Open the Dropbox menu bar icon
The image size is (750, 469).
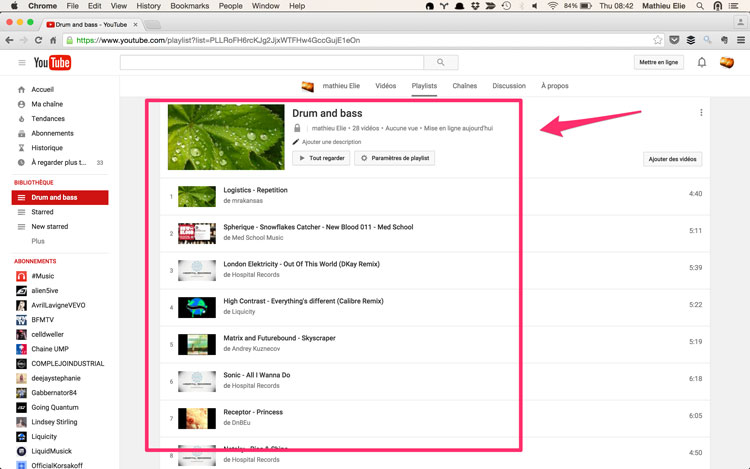475,6
